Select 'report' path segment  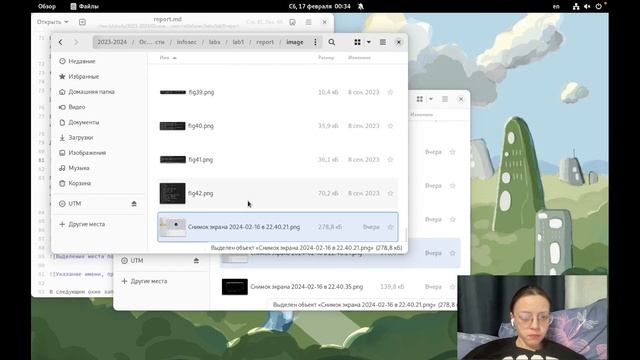point(265,42)
